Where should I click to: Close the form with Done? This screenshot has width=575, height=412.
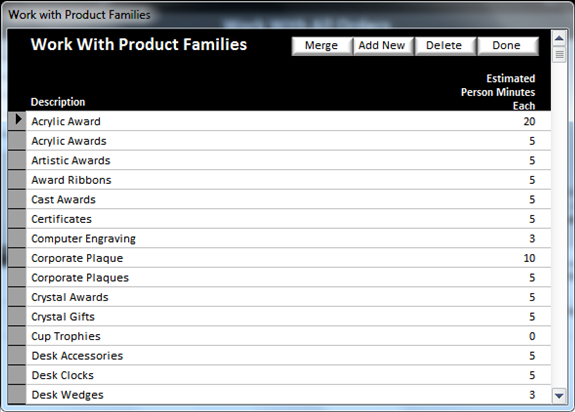click(508, 46)
